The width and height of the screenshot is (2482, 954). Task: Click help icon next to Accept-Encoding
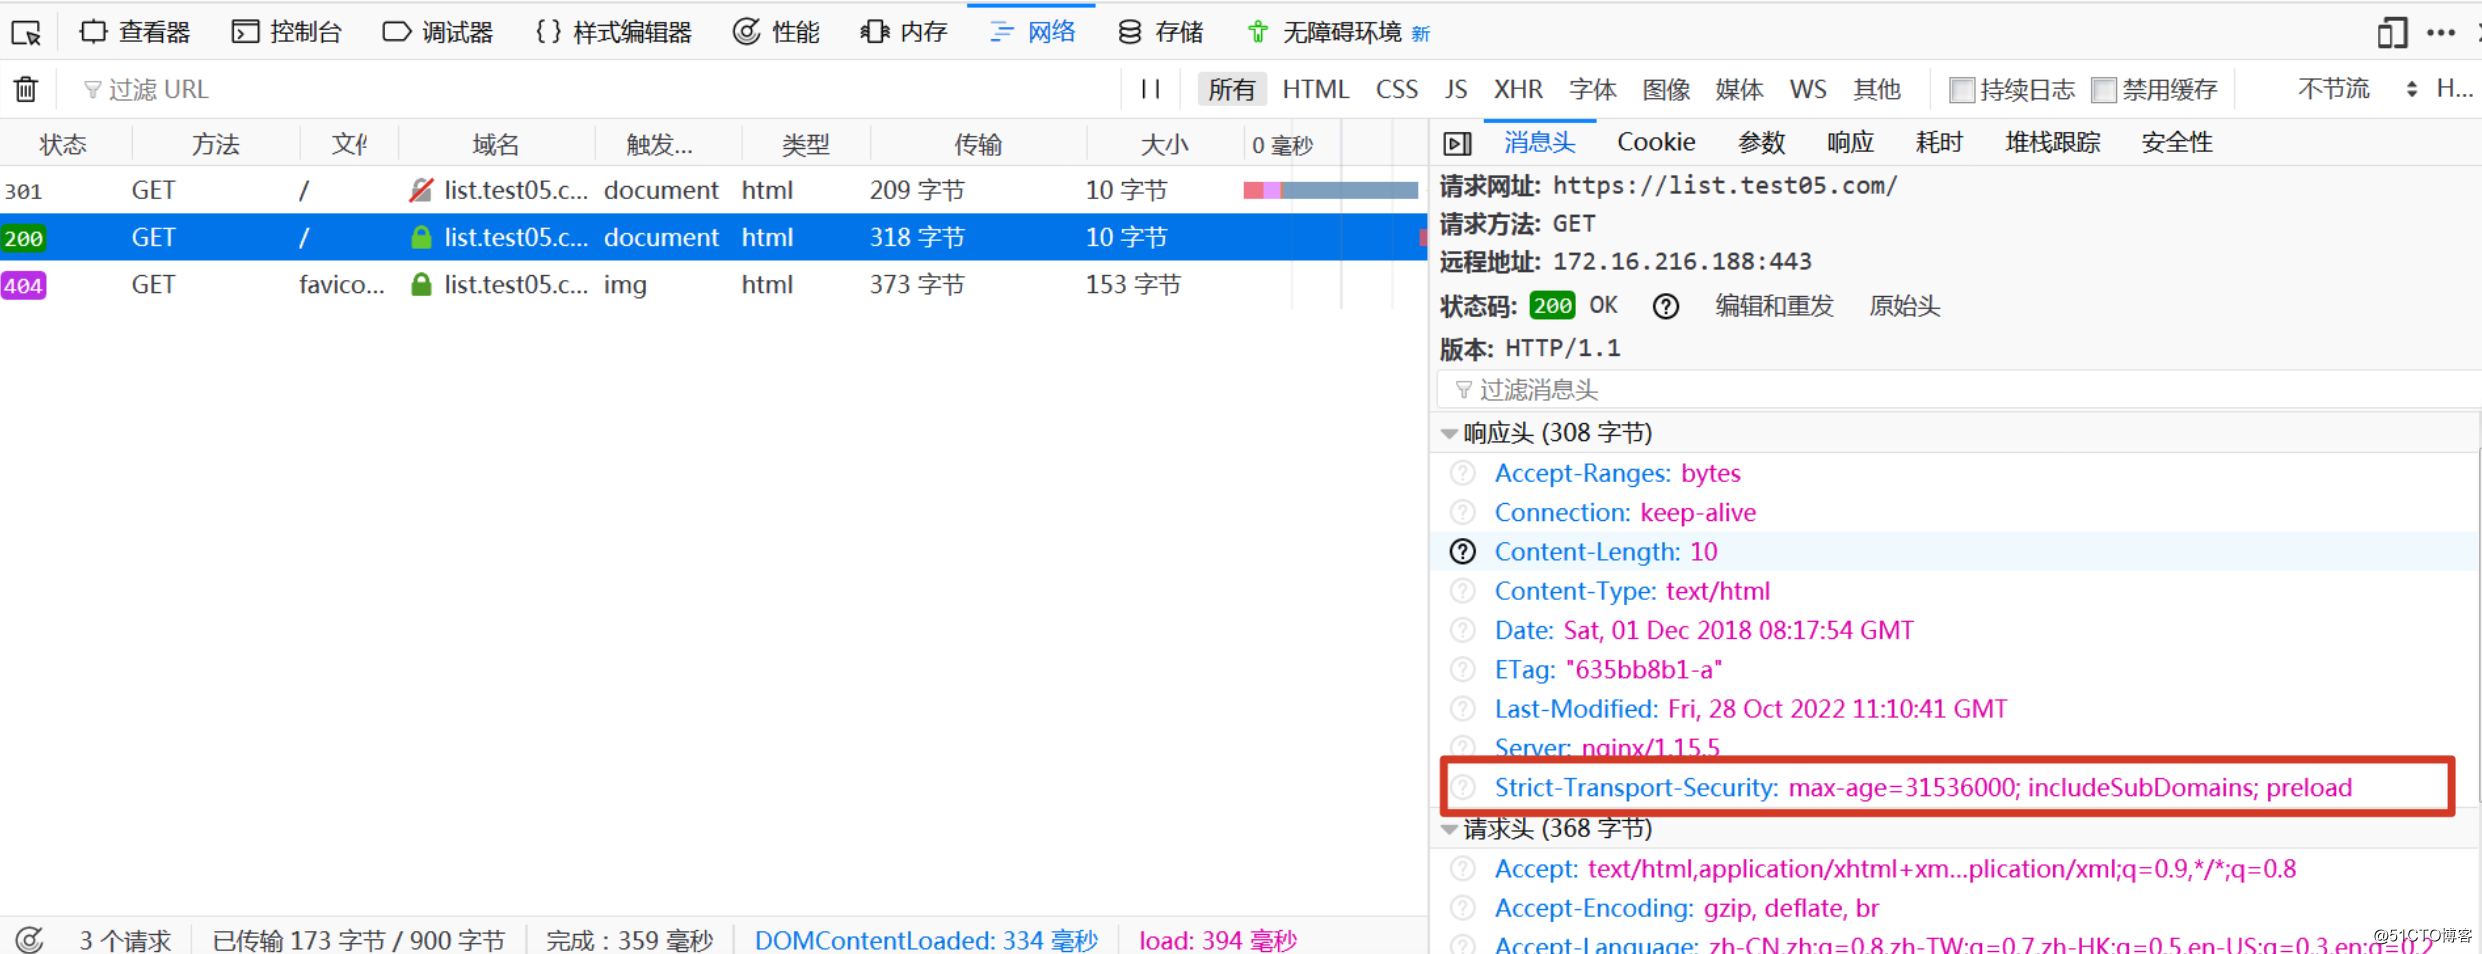pyautogui.click(x=1463, y=908)
